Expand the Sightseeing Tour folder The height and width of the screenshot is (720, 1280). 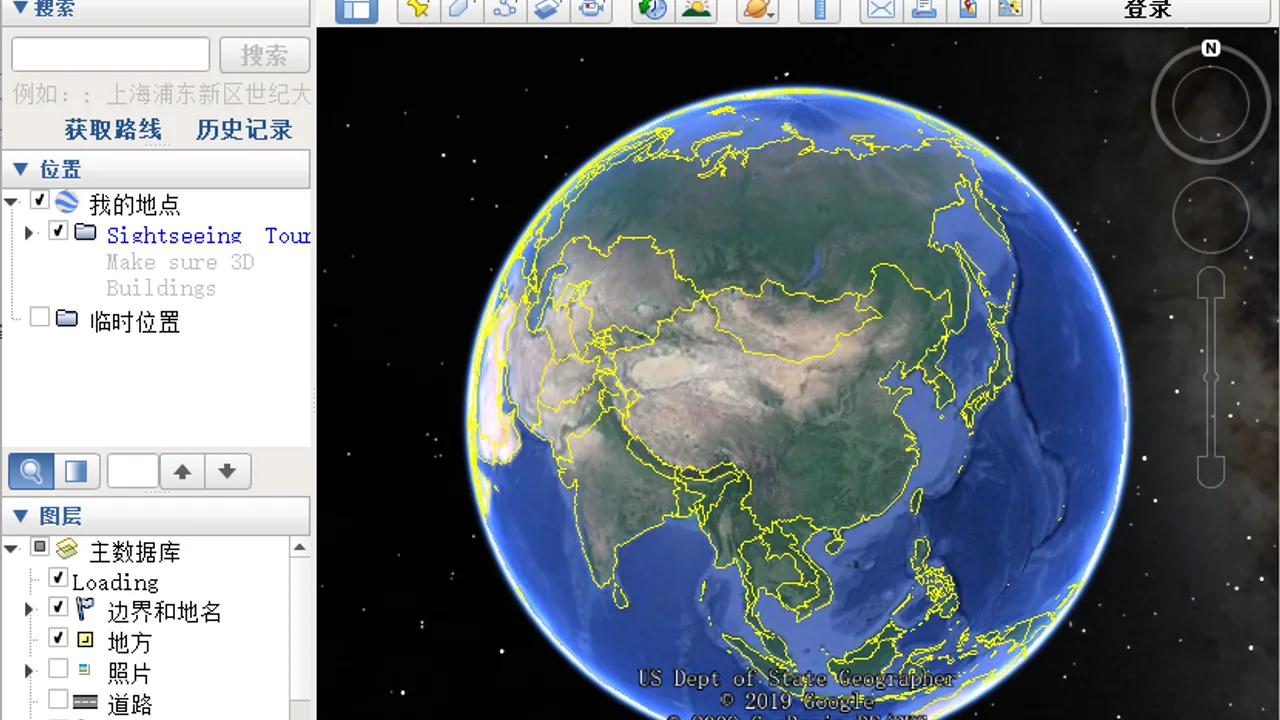click(x=29, y=233)
